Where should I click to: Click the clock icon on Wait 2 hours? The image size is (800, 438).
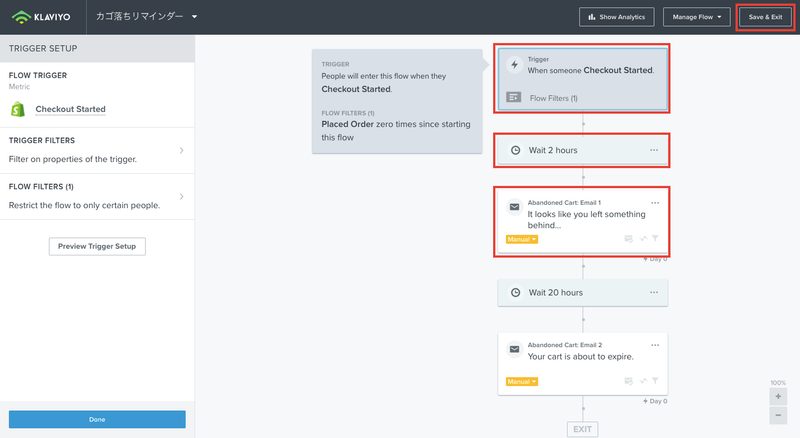coord(515,150)
